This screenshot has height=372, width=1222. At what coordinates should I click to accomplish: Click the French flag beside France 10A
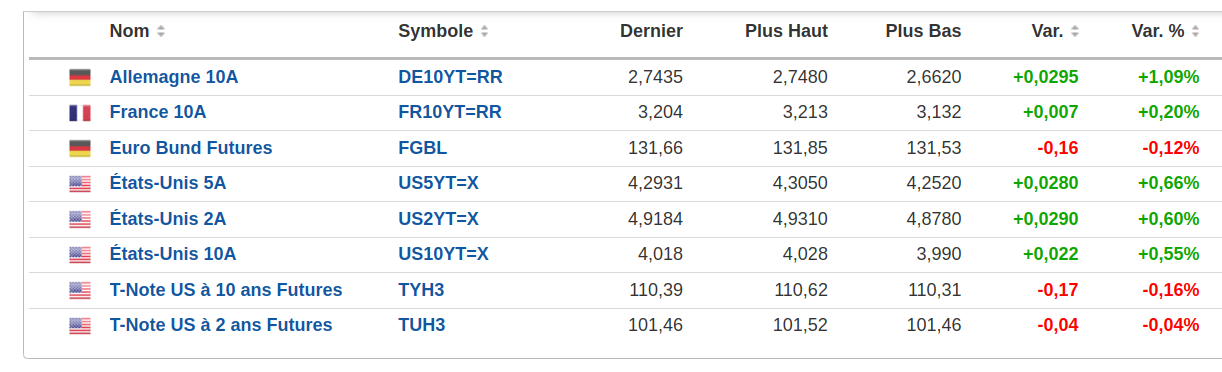(80, 113)
